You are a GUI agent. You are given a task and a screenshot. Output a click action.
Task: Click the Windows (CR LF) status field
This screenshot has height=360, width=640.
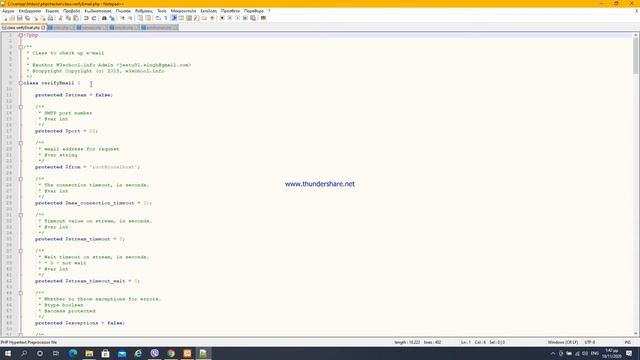point(563,342)
